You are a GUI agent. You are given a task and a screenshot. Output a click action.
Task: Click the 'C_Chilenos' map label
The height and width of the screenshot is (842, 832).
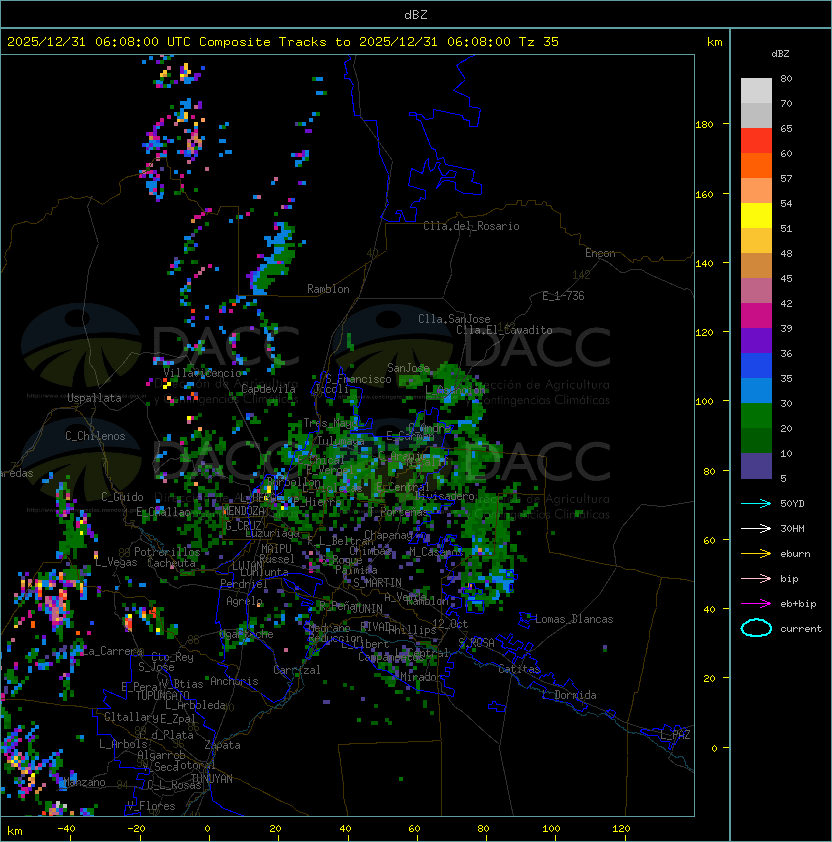tap(95, 436)
